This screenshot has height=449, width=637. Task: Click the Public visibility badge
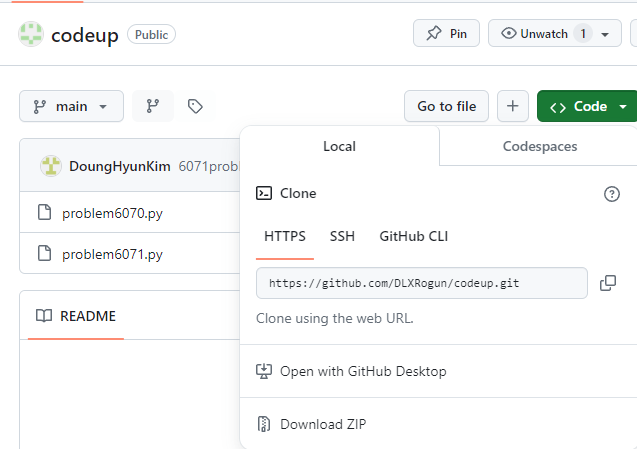pos(152,35)
